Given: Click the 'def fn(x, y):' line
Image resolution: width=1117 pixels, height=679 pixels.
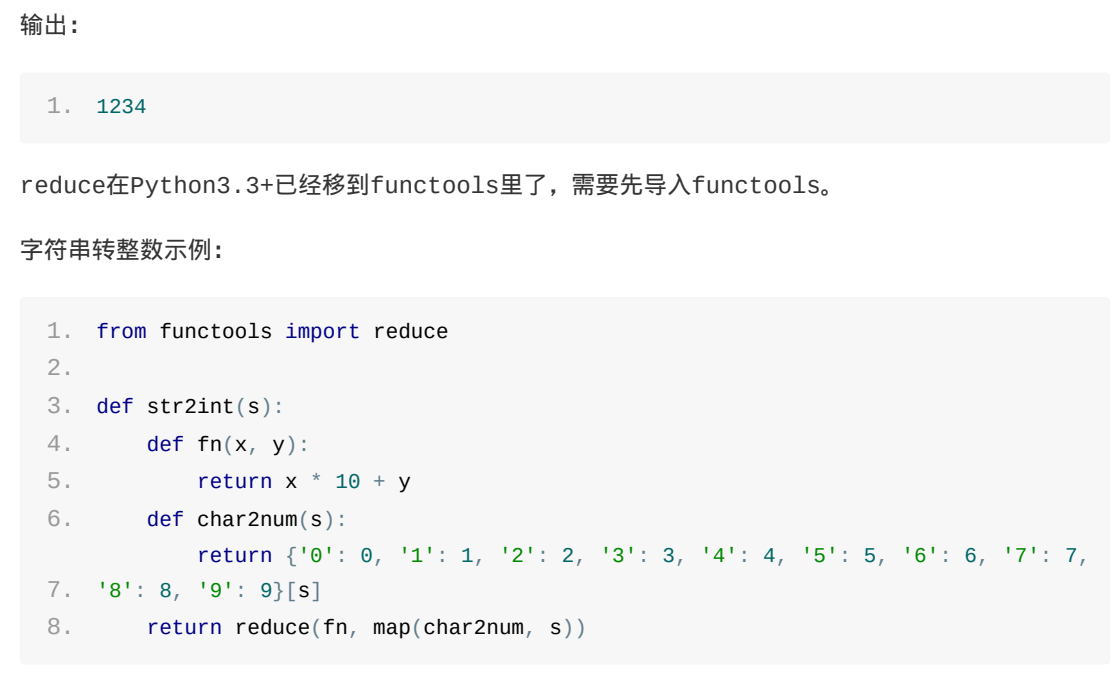Looking at the screenshot, I should 228,445.
